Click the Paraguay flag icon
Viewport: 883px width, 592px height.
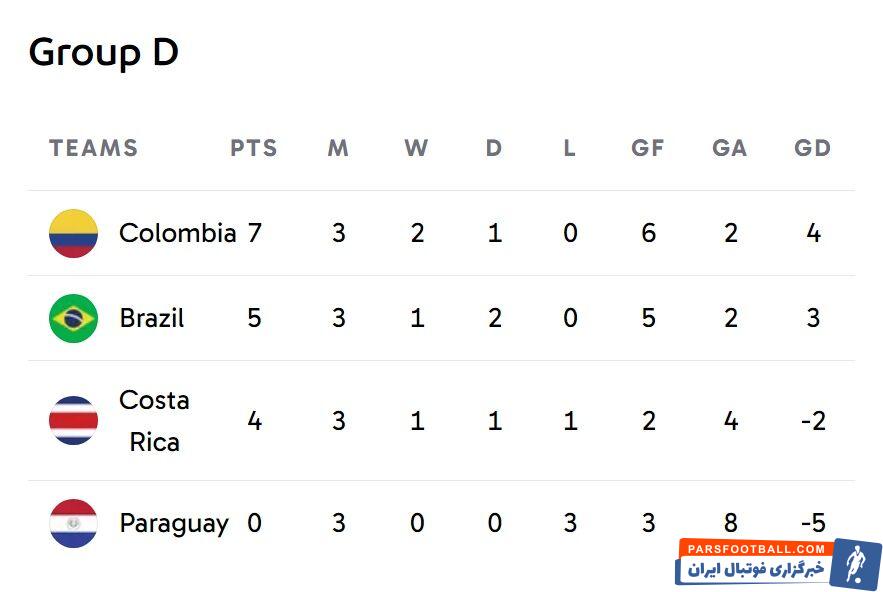[x=73, y=523]
